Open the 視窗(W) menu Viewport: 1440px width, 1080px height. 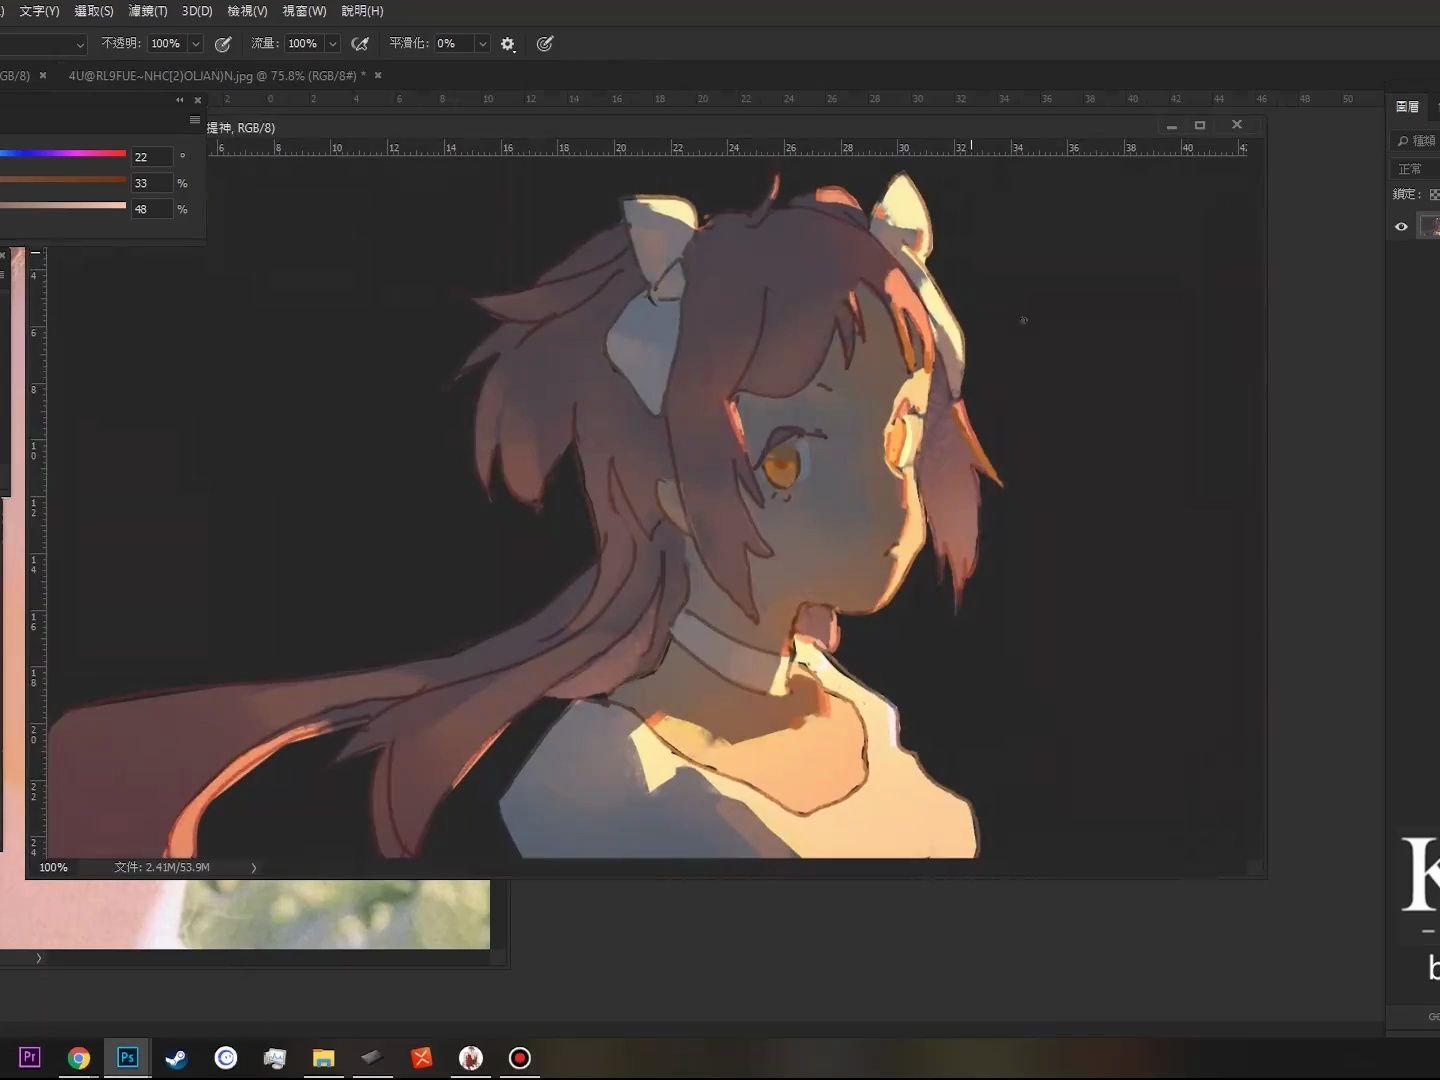pyautogui.click(x=305, y=11)
